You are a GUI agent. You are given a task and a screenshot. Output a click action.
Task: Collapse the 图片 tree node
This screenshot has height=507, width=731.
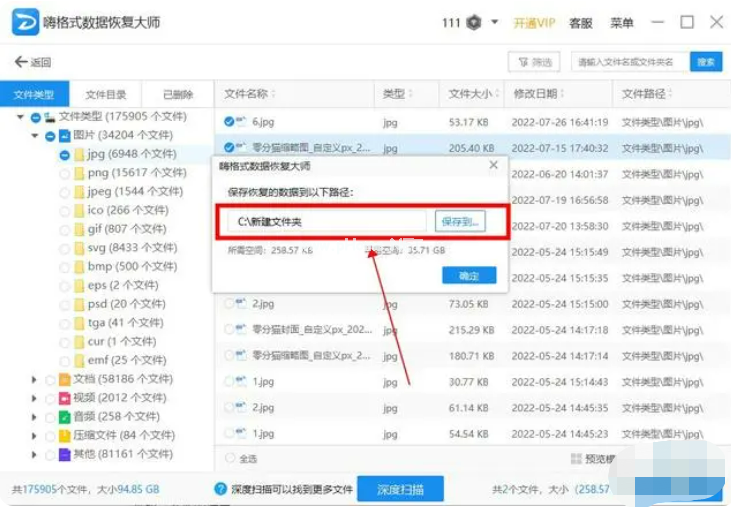[34, 136]
